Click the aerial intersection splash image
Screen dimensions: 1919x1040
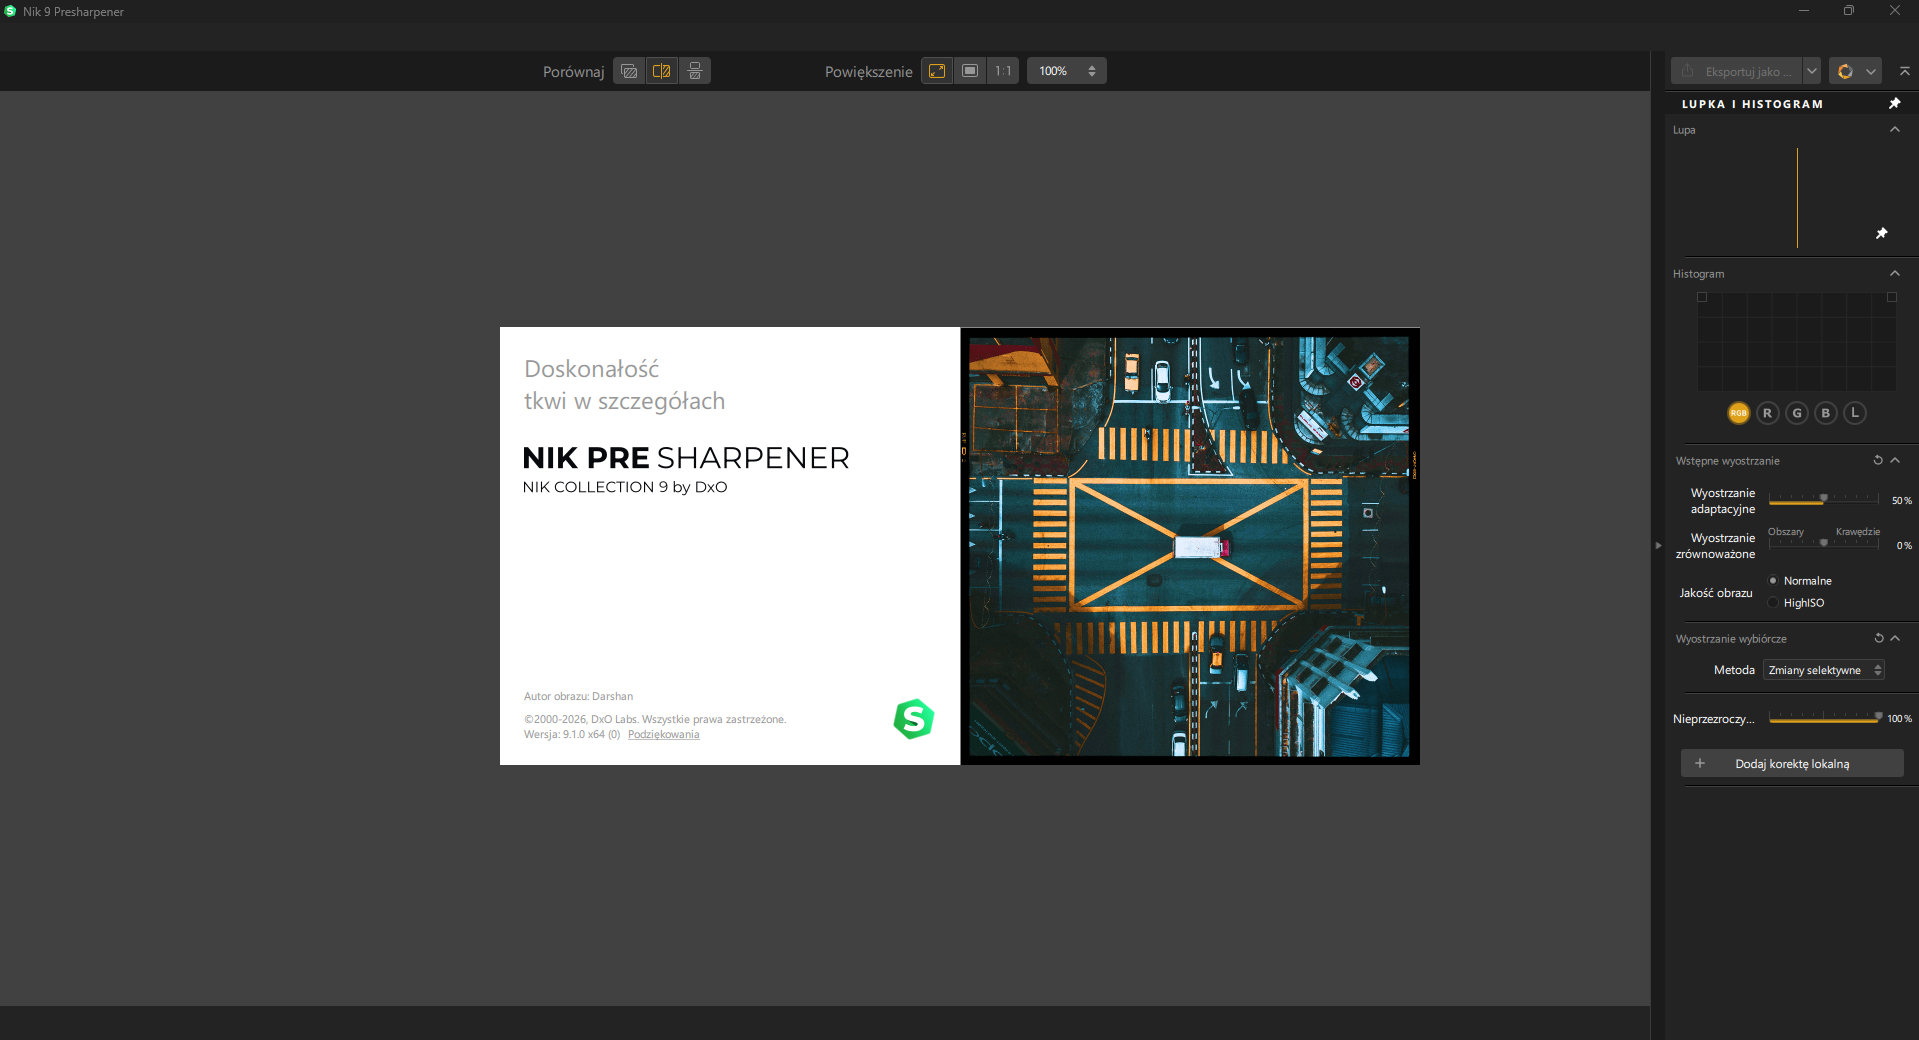coord(1190,546)
